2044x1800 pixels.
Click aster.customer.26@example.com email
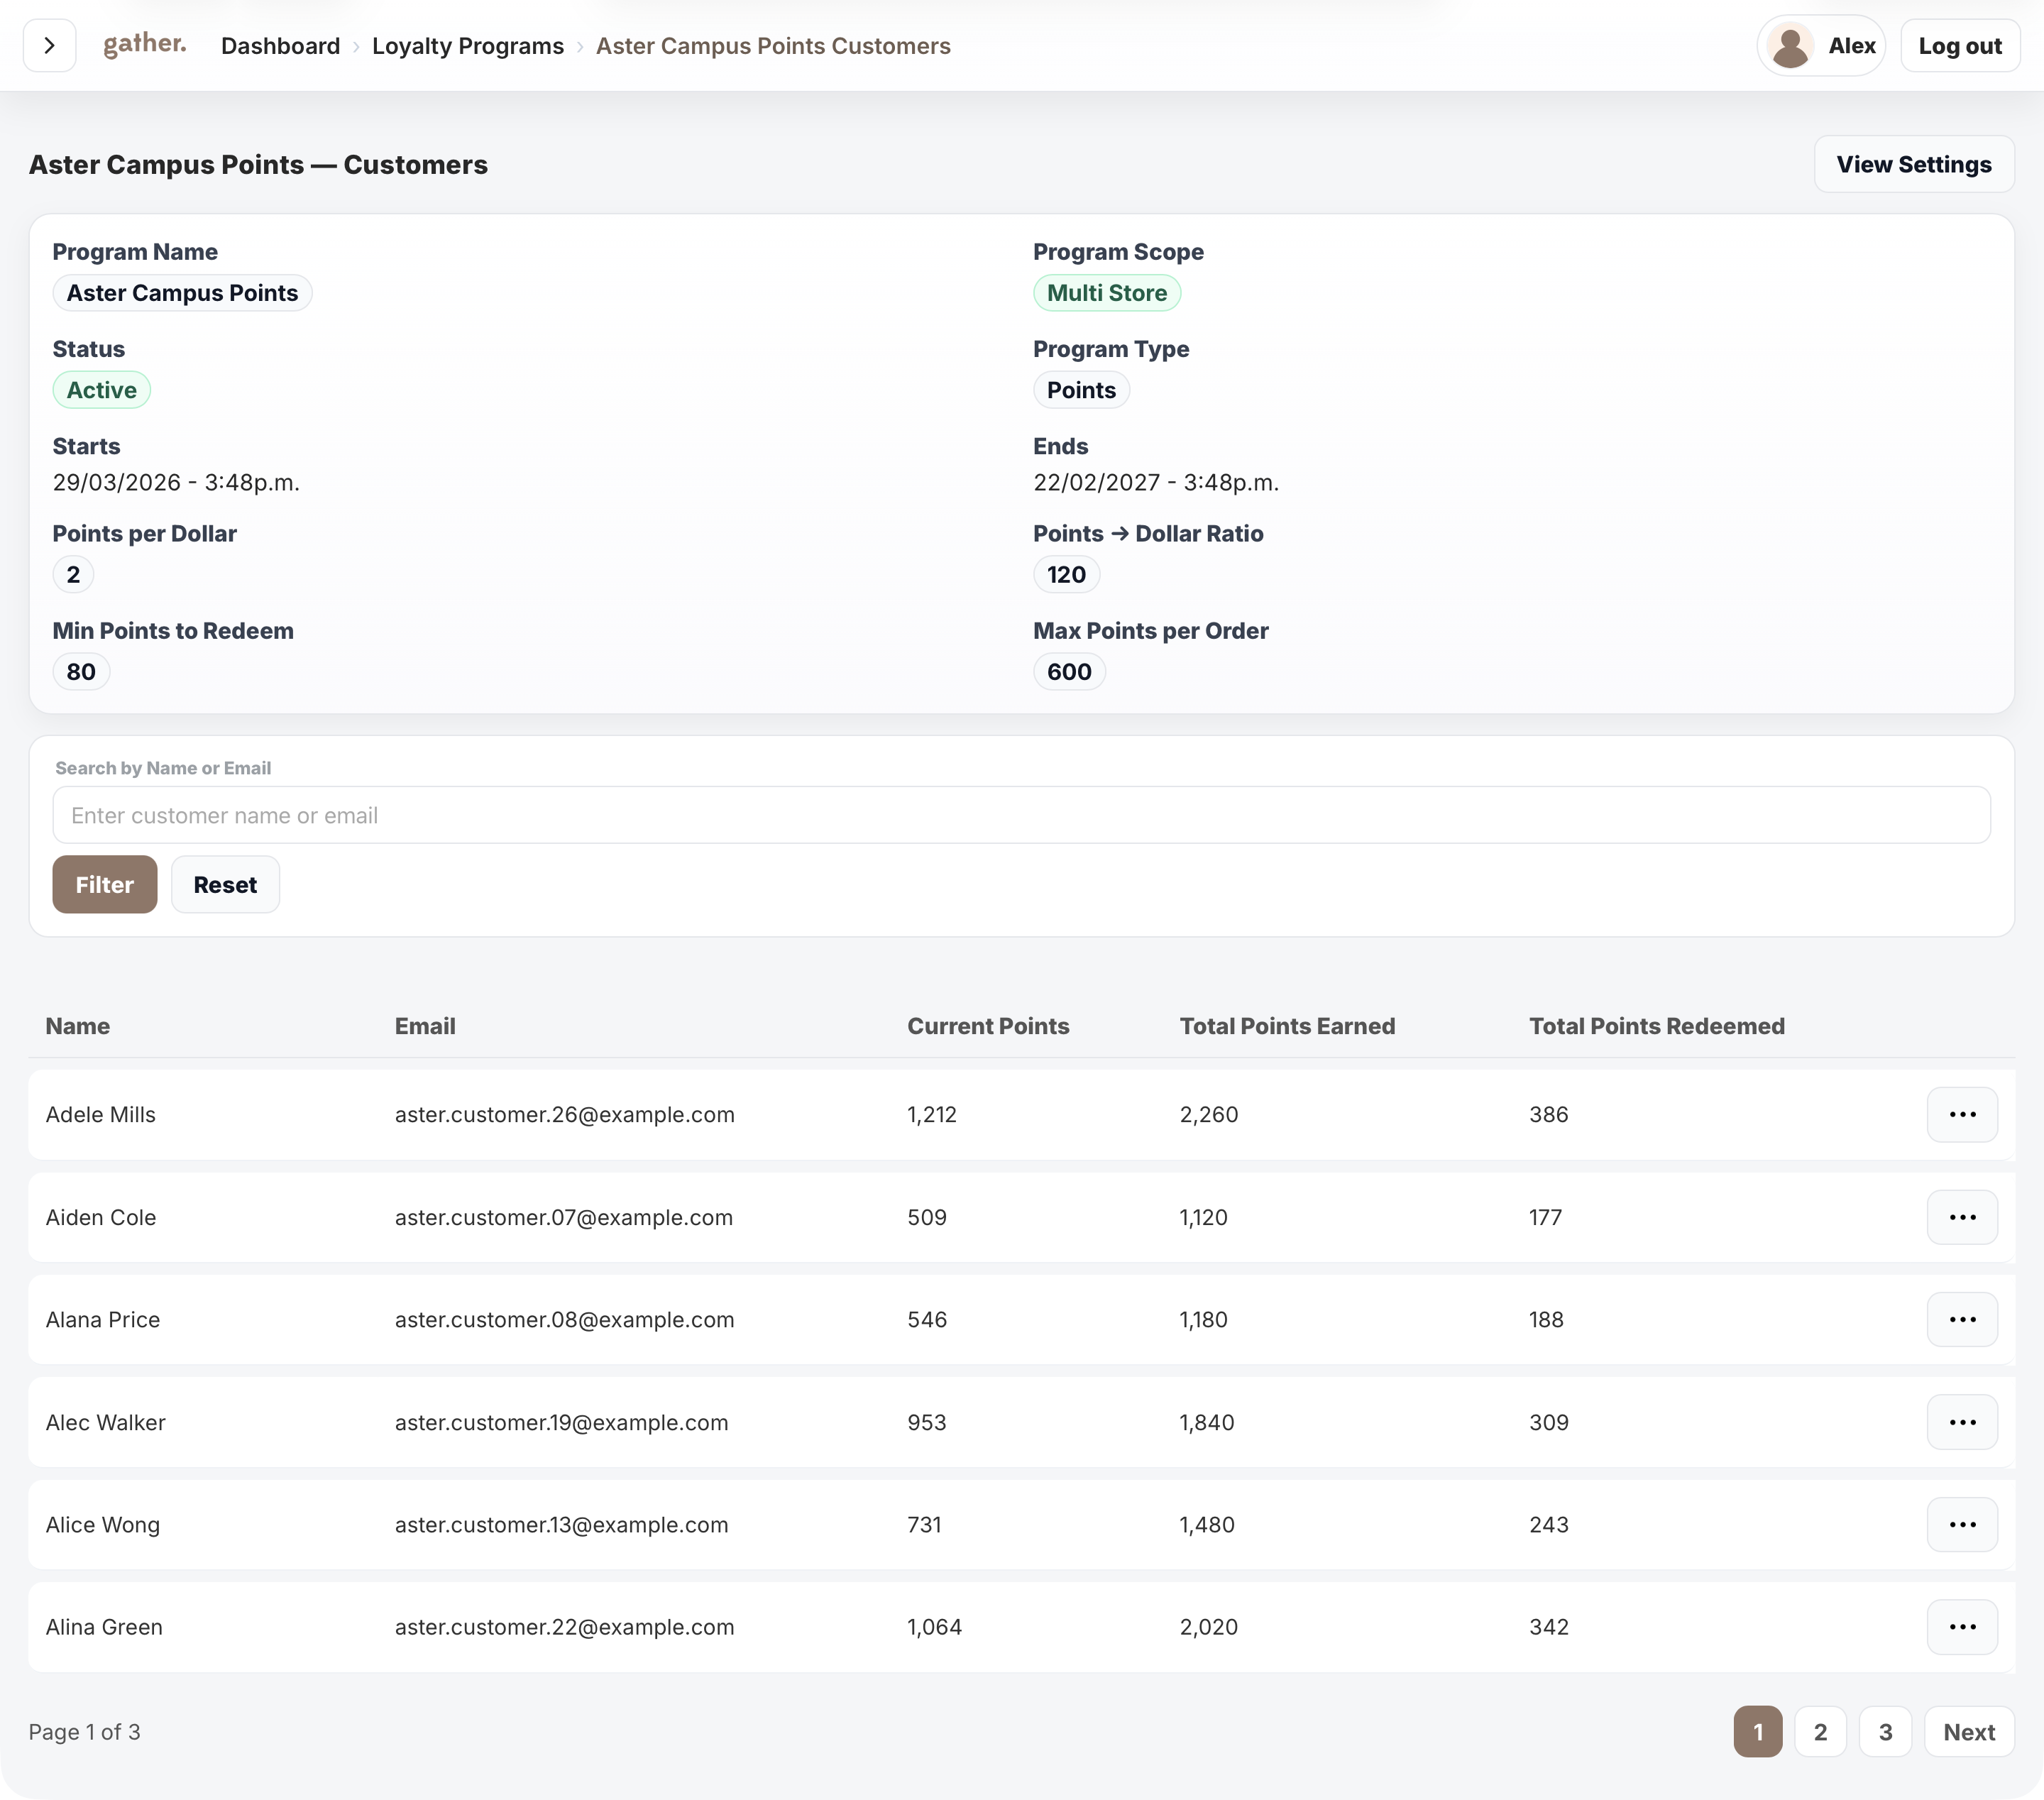click(x=565, y=1114)
